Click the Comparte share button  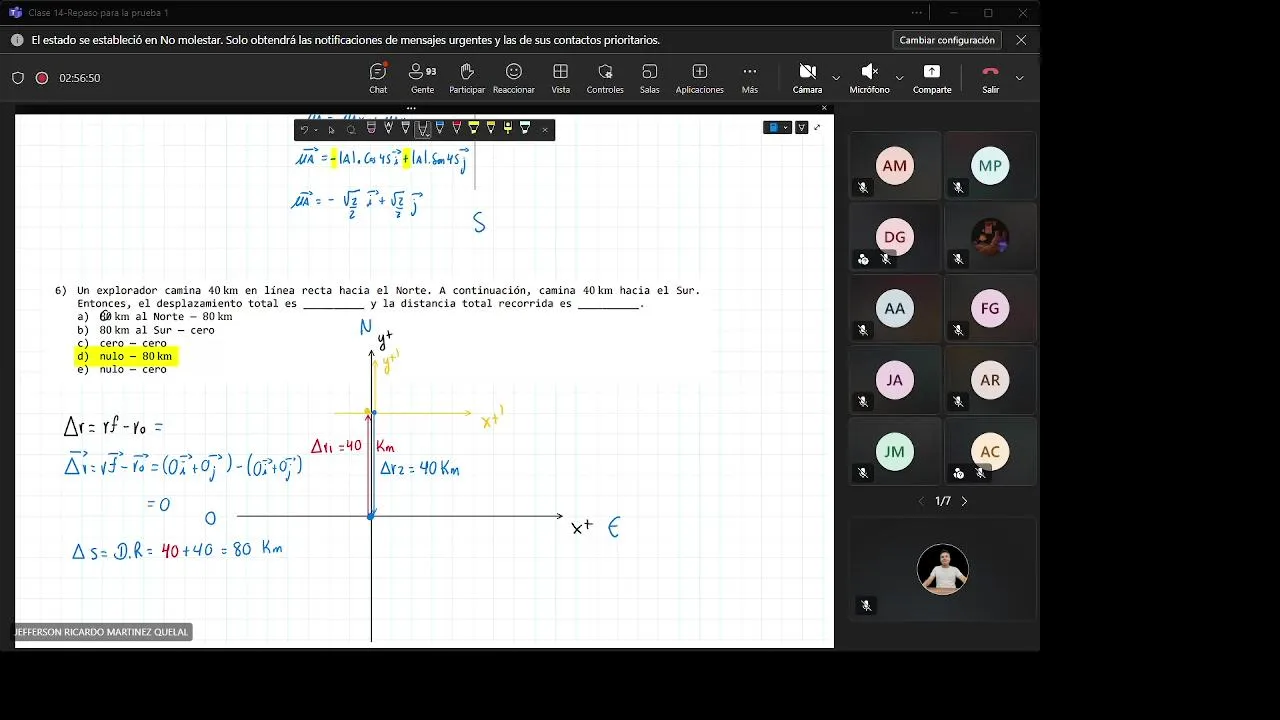pyautogui.click(x=932, y=78)
